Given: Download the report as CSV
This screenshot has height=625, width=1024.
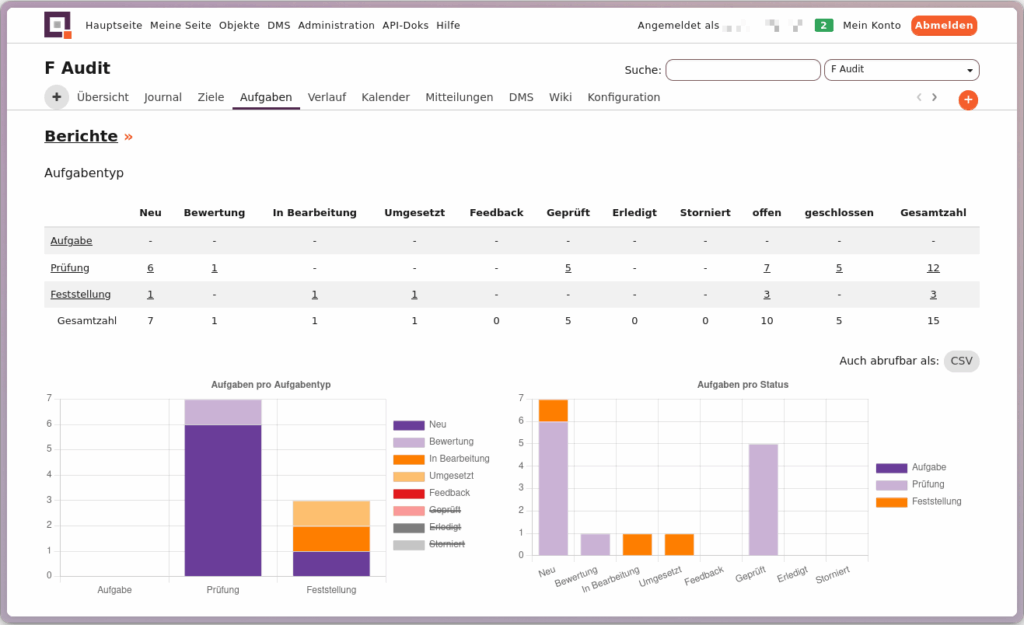Looking at the screenshot, I should (961, 361).
